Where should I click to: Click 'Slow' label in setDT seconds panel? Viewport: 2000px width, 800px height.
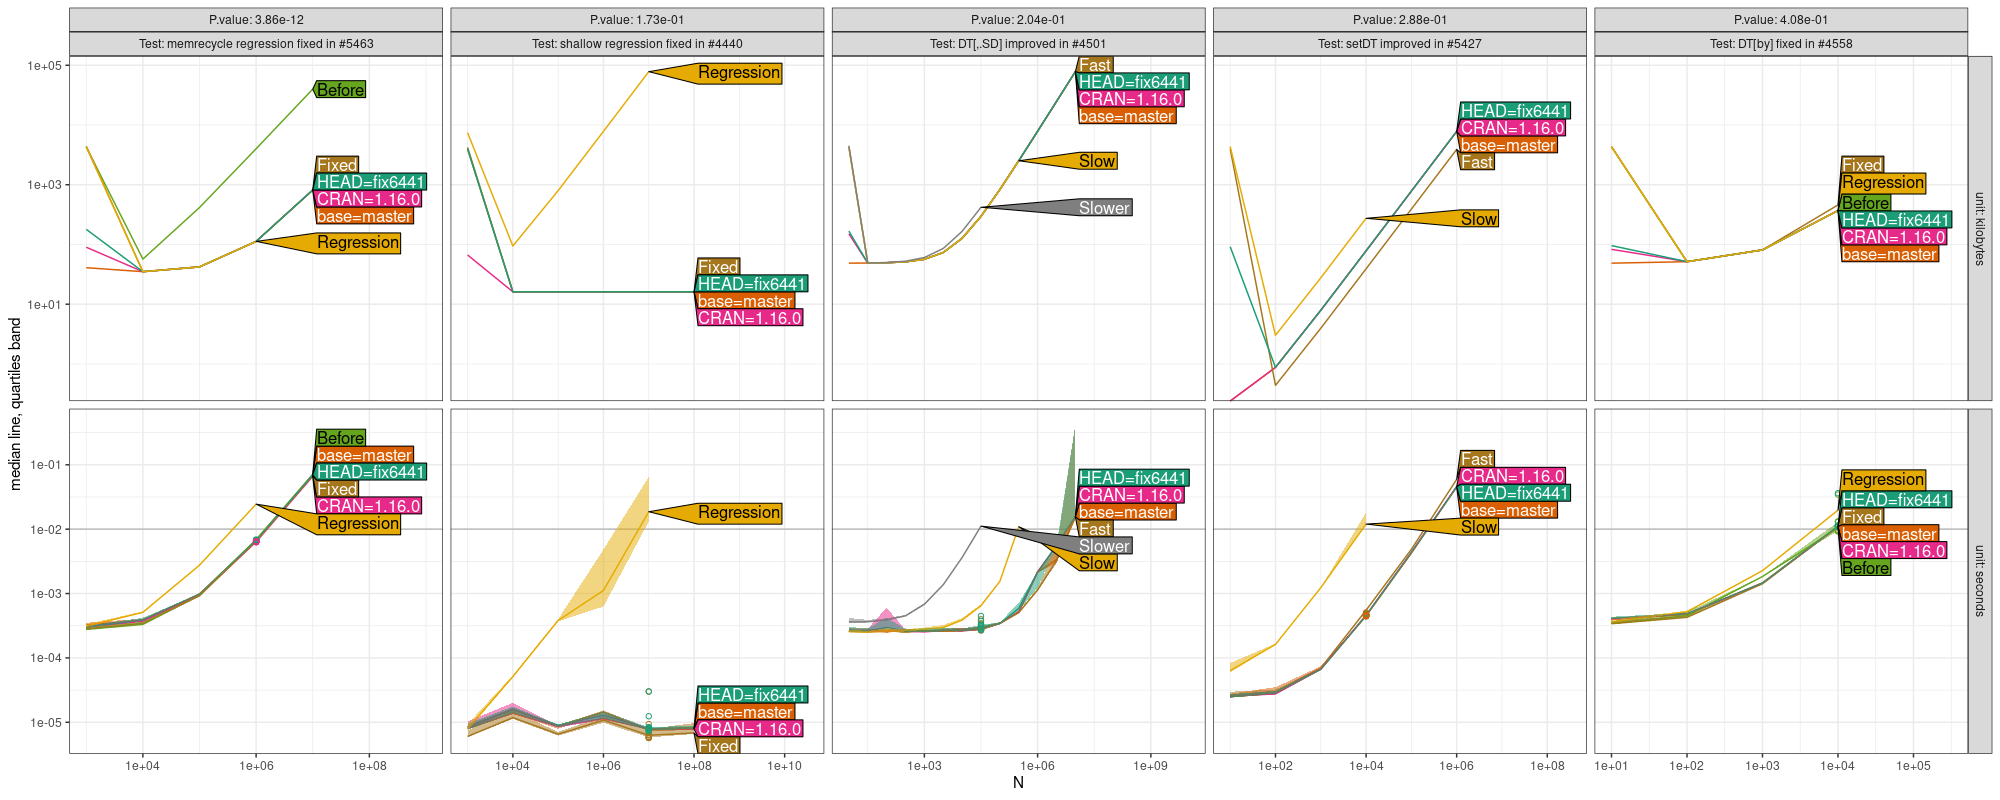click(1479, 527)
